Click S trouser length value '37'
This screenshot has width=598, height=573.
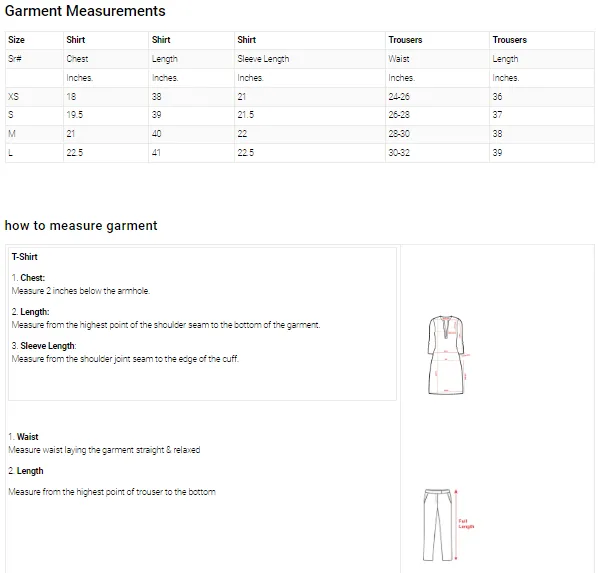tap(497, 114)
